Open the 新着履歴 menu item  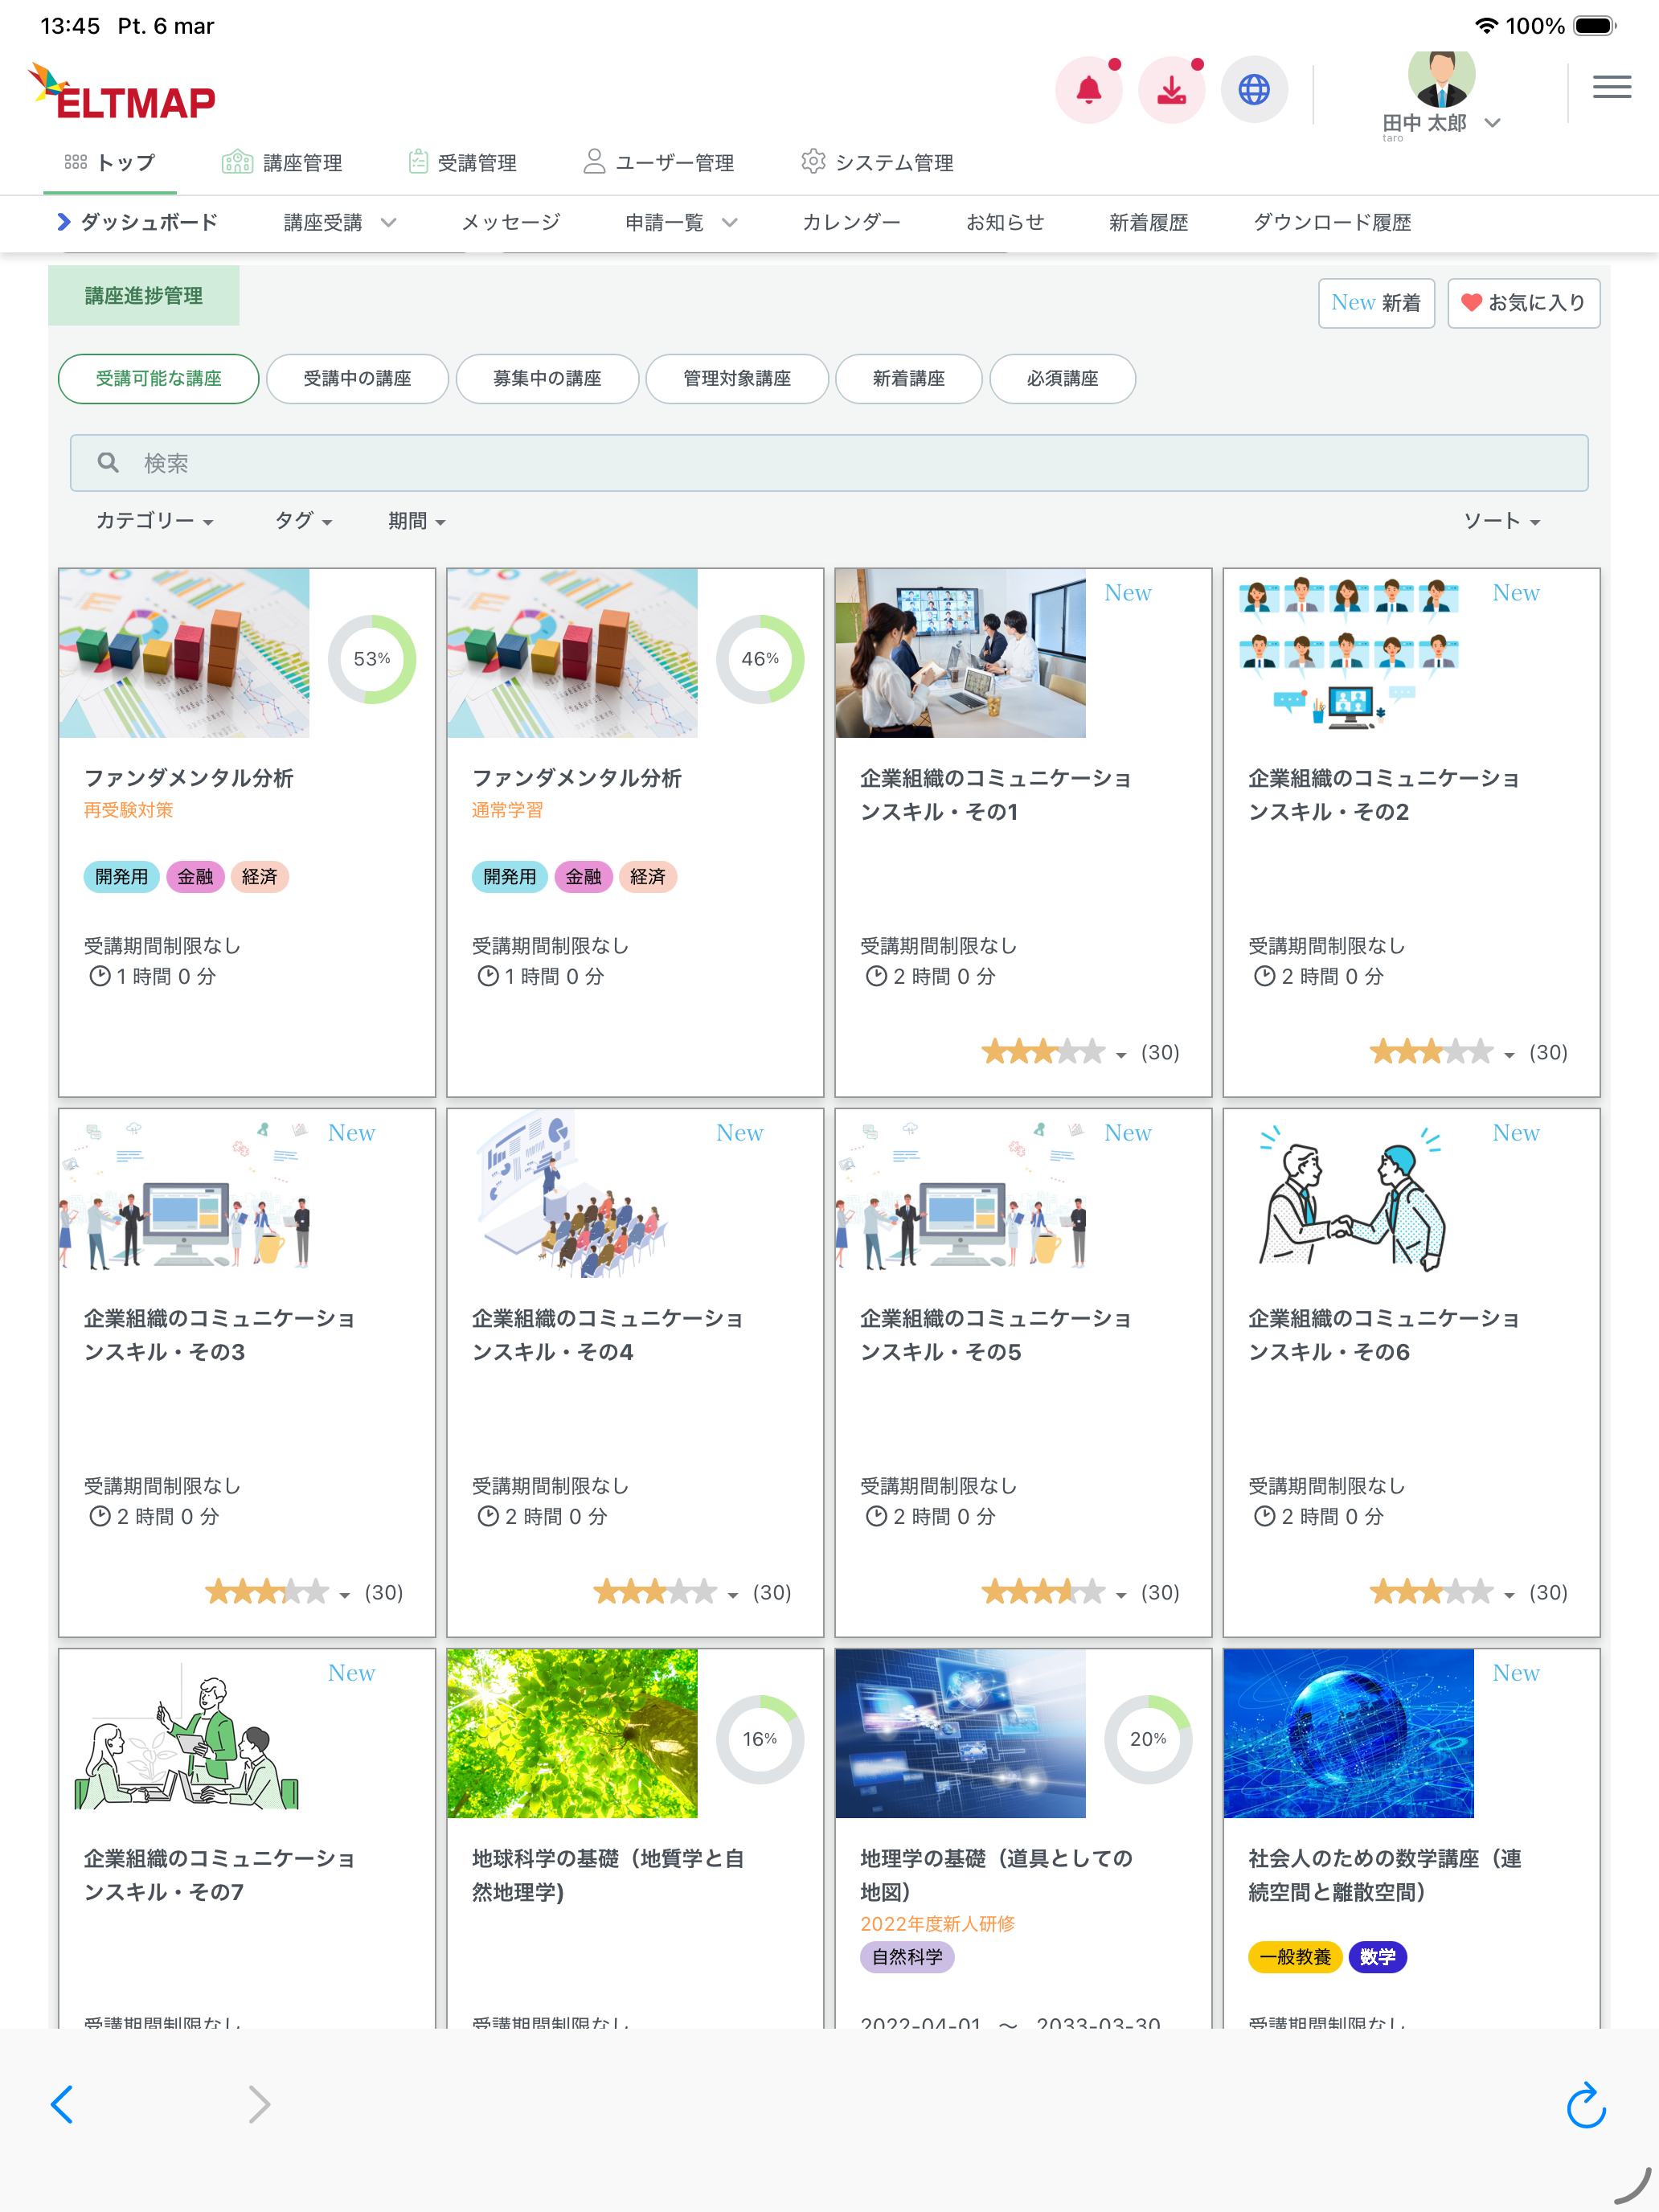(1148, 222)
